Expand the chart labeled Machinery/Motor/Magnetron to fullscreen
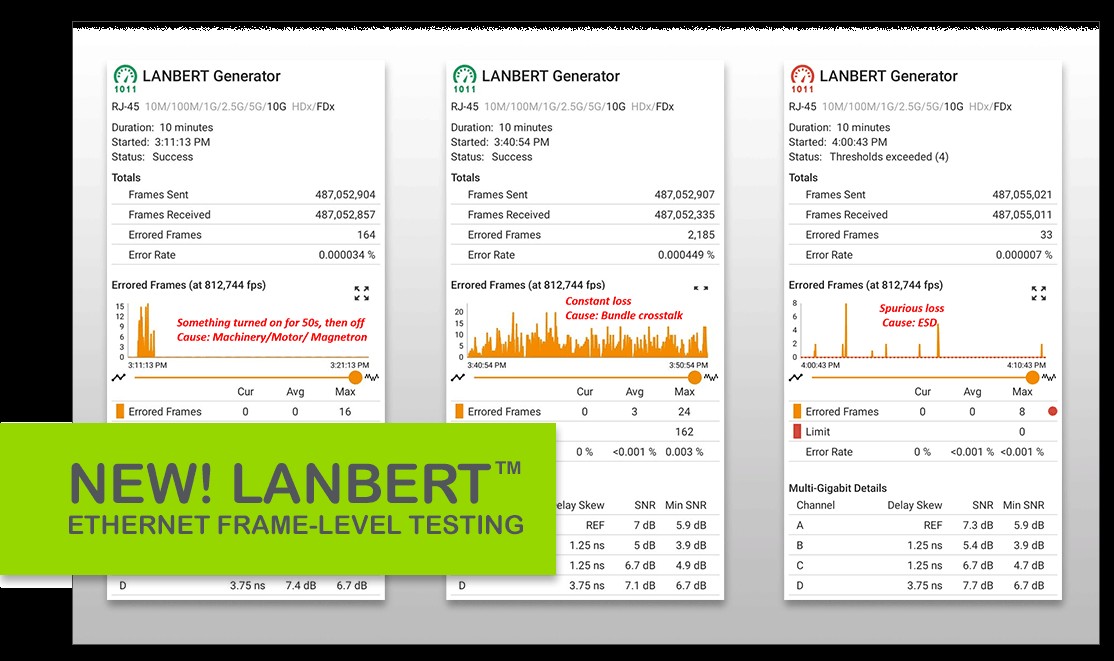Screen dimensions: 1114x661 [x=361, y=293]
